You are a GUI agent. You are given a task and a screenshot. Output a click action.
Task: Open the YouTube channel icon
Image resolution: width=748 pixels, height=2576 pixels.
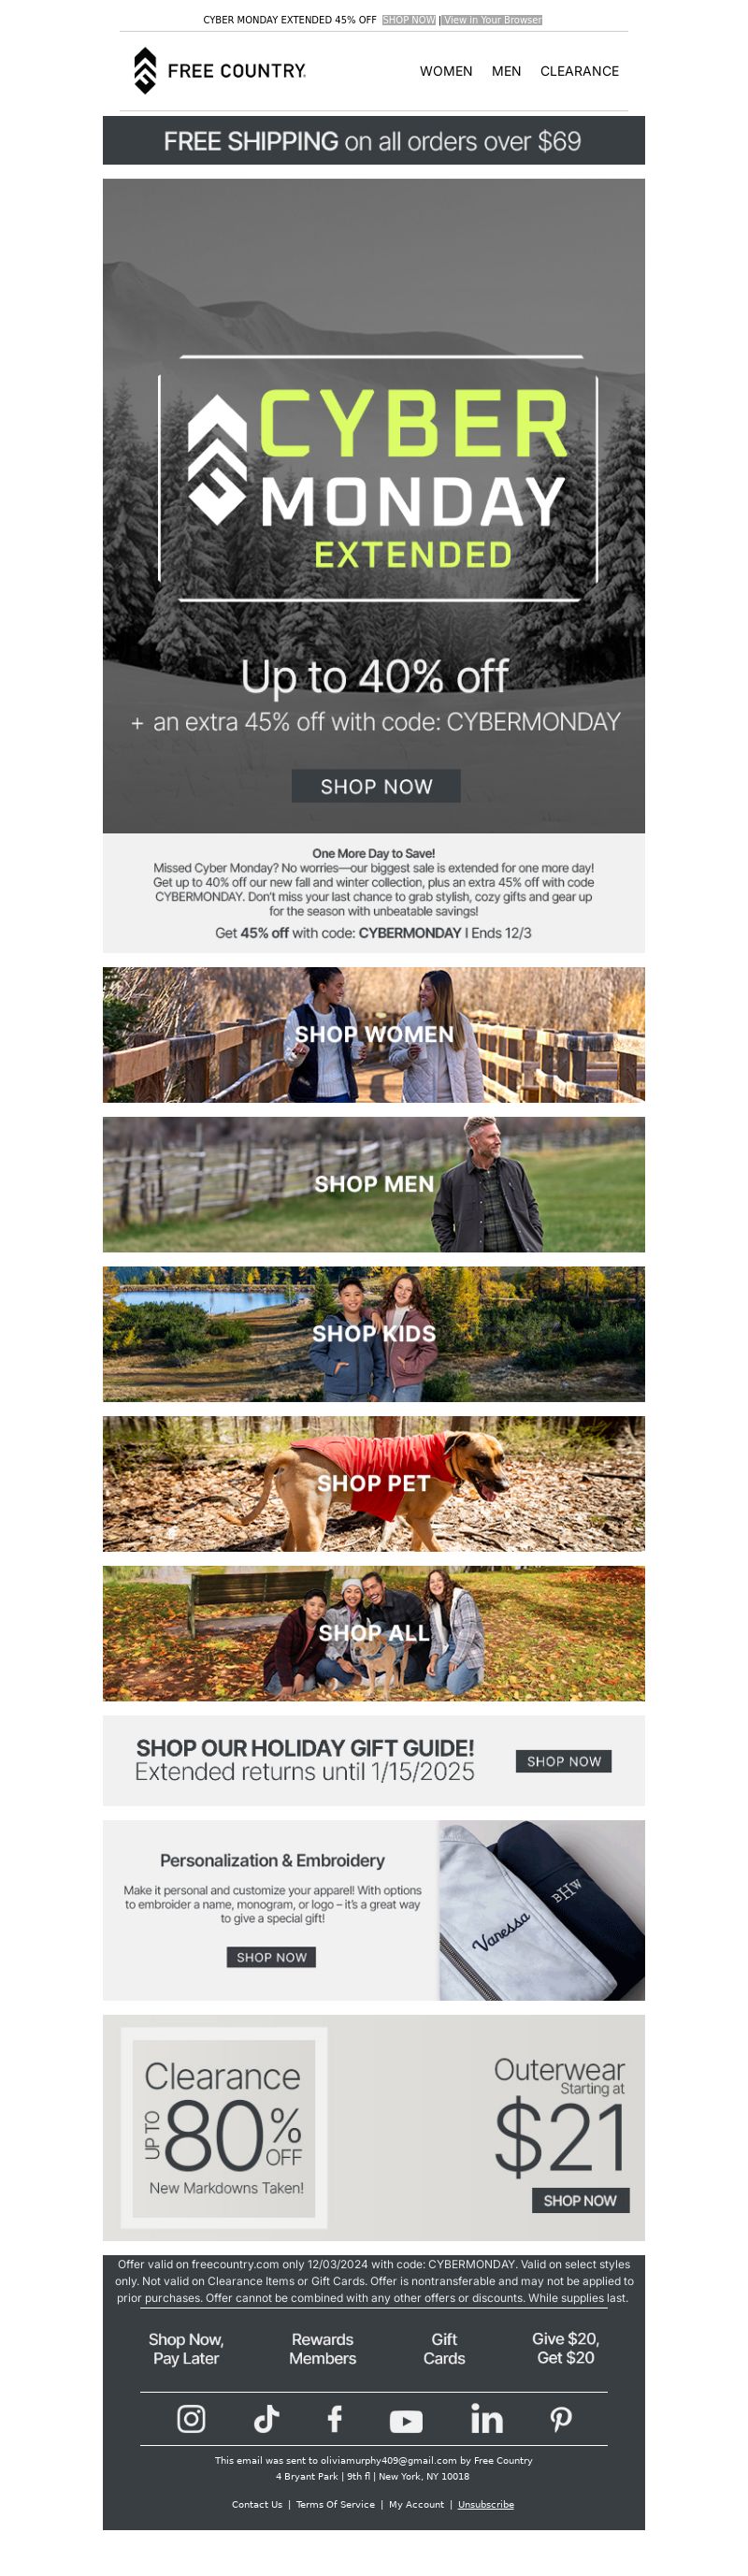[406, 2420]
